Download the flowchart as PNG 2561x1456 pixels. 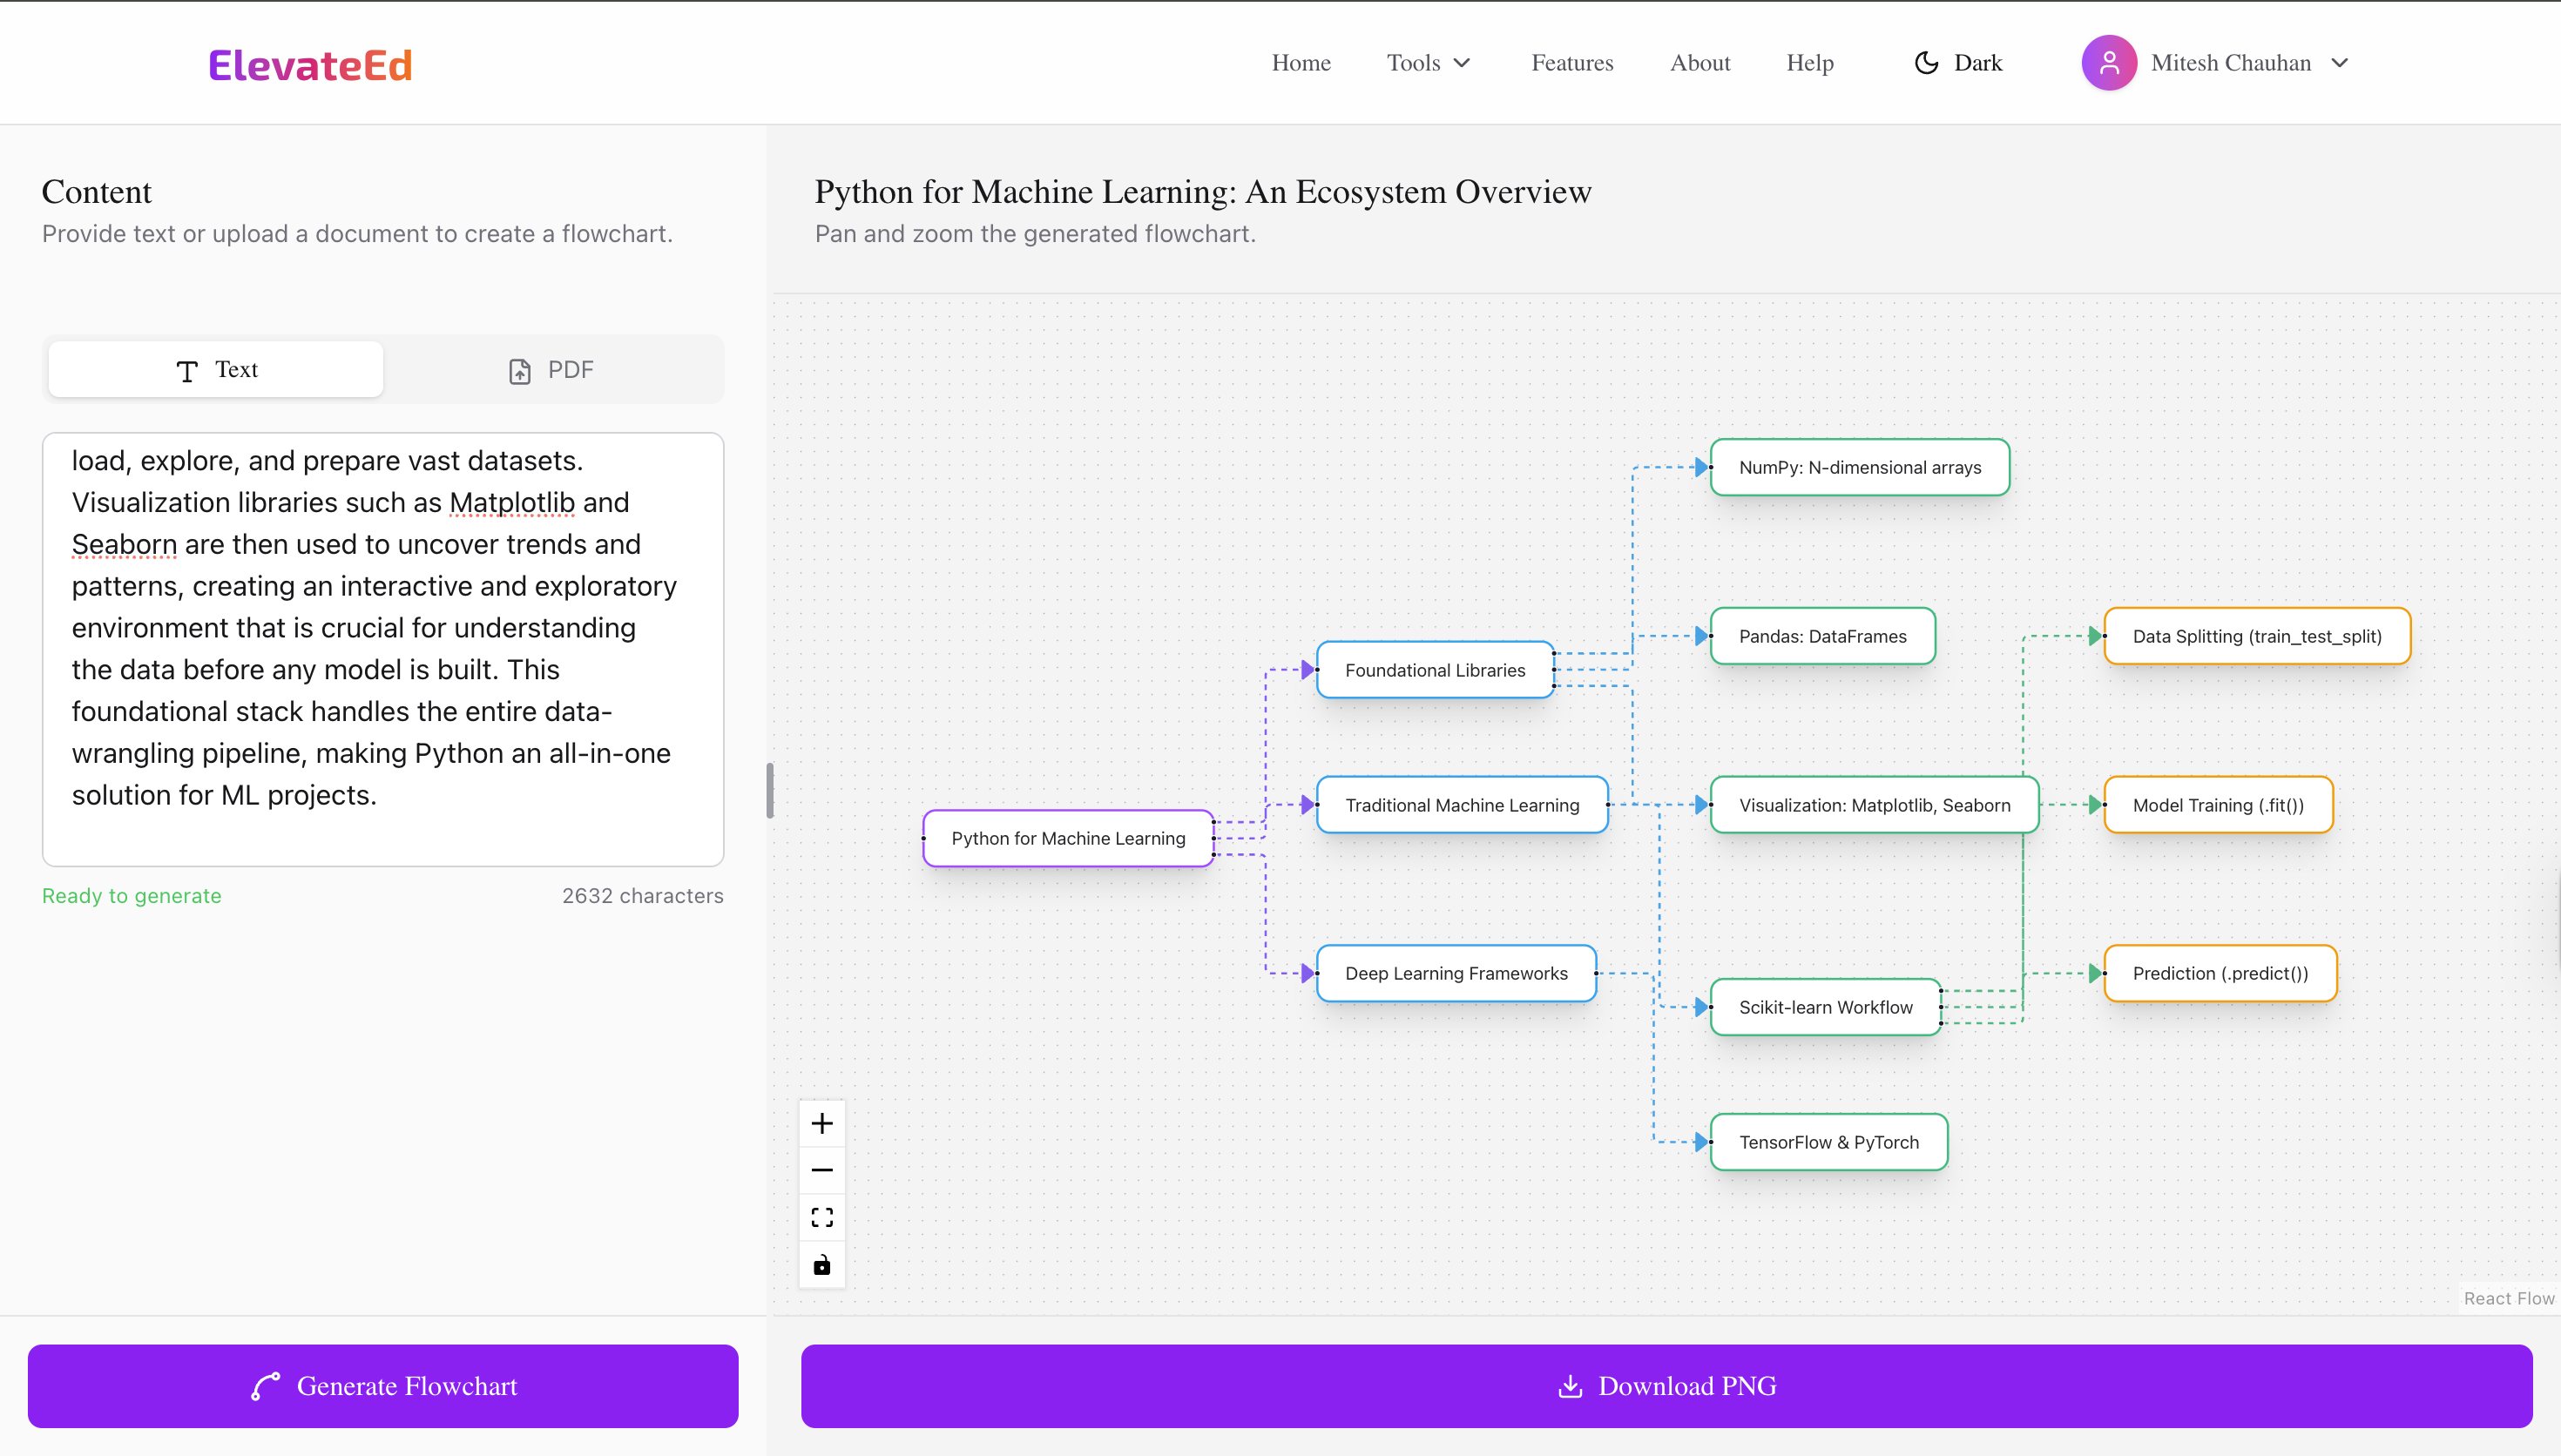click(x=1666, y=1386)
